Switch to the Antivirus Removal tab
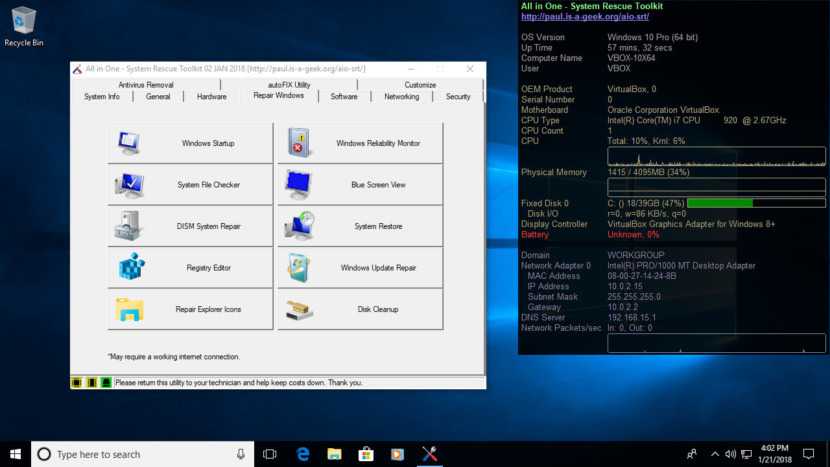Image resolution: width=830 pixels, height=467 pixels. tap(146, 85)
